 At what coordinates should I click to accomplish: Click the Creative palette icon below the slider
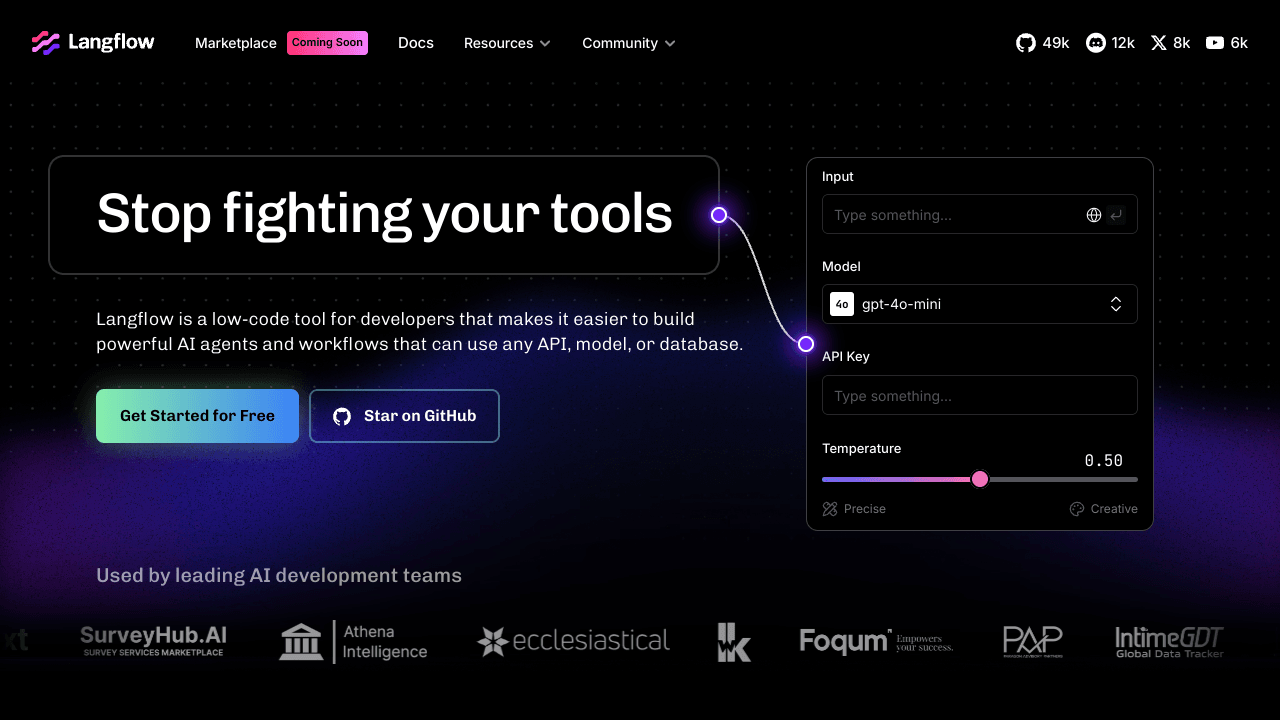click(x=1077, y=509)
